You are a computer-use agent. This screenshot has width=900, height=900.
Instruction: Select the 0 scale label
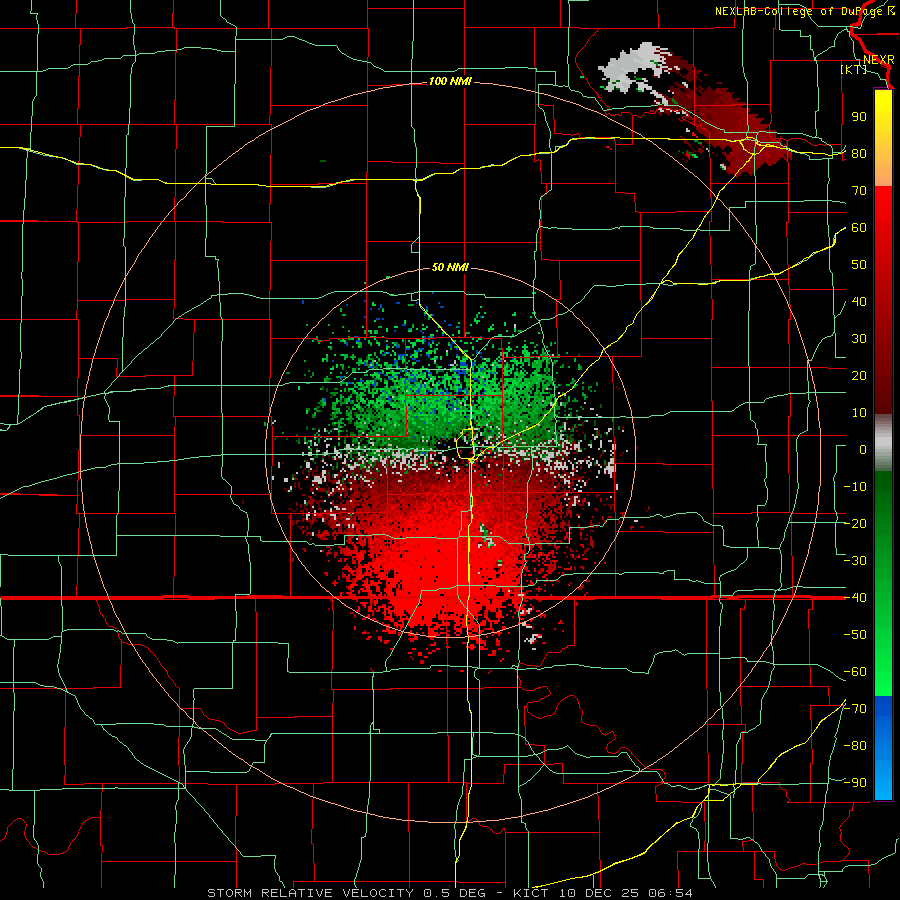point(863,449)
